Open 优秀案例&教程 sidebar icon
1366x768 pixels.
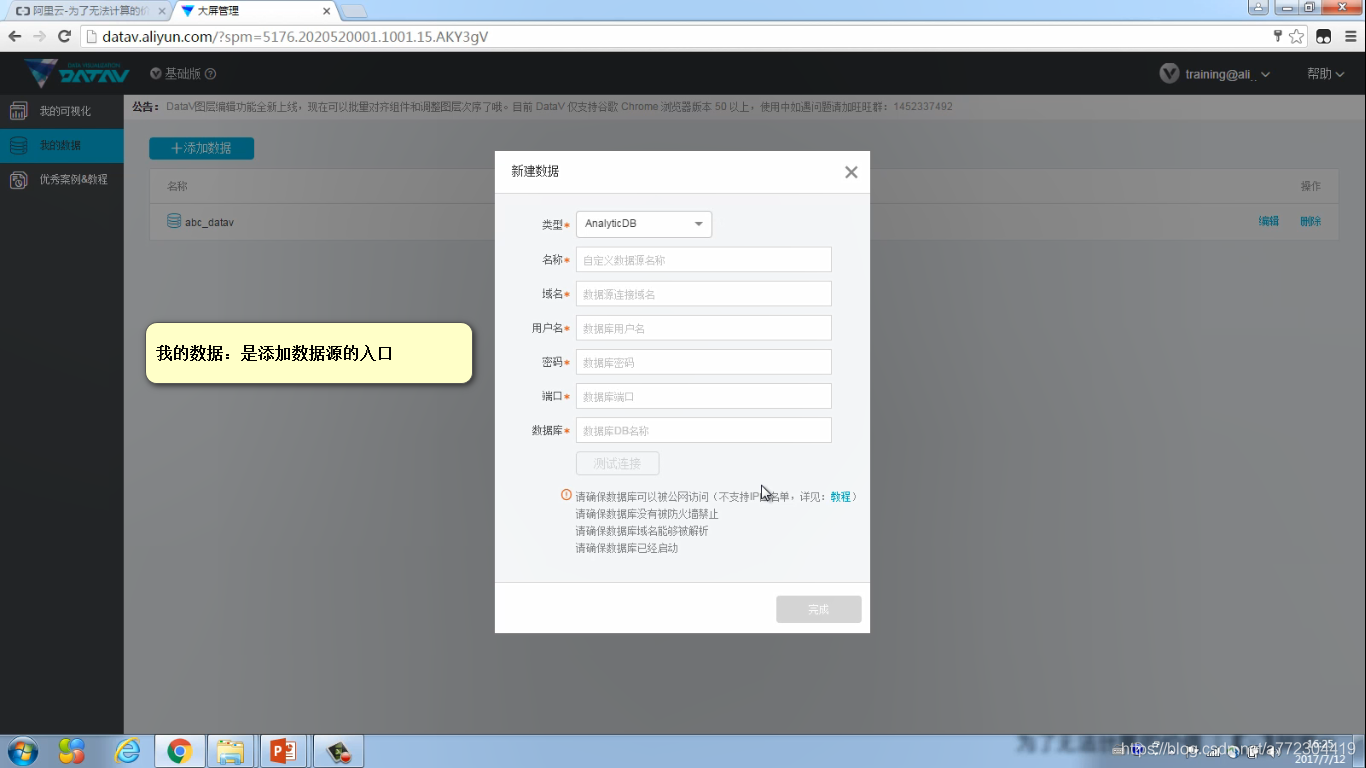point(18,180)
